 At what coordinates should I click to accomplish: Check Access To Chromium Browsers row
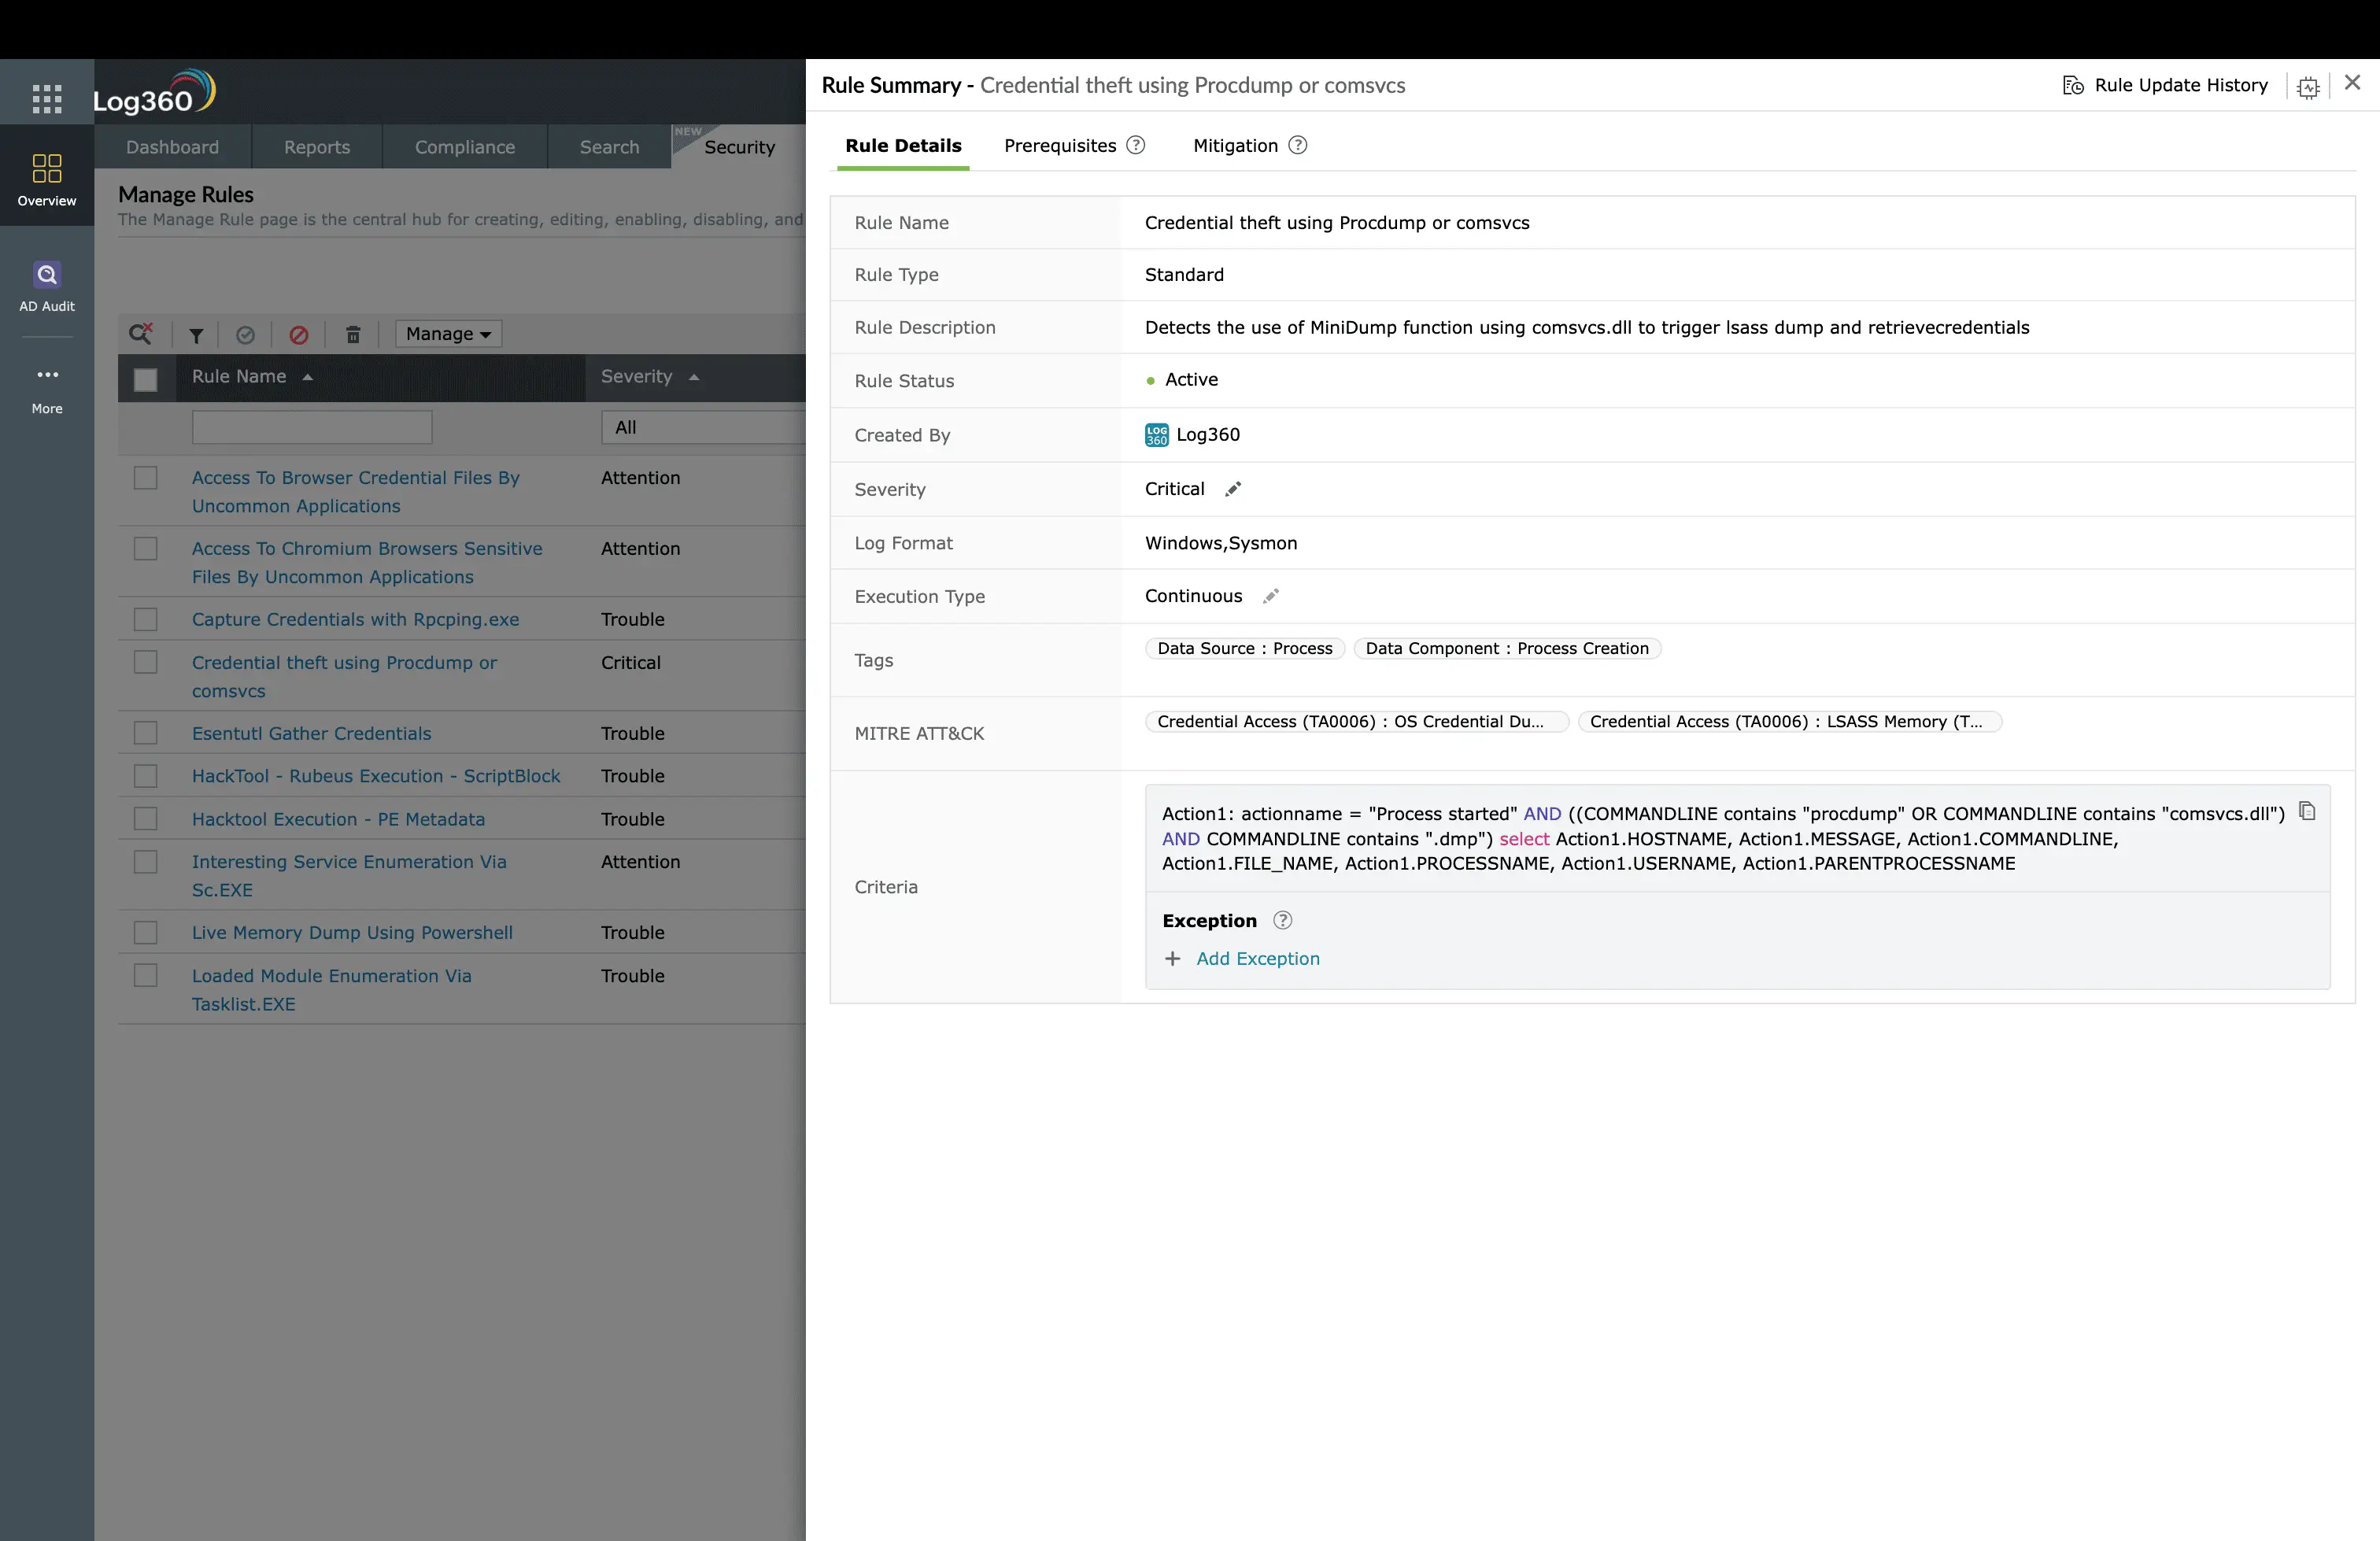pyautogui.click(x=146, y=549)
